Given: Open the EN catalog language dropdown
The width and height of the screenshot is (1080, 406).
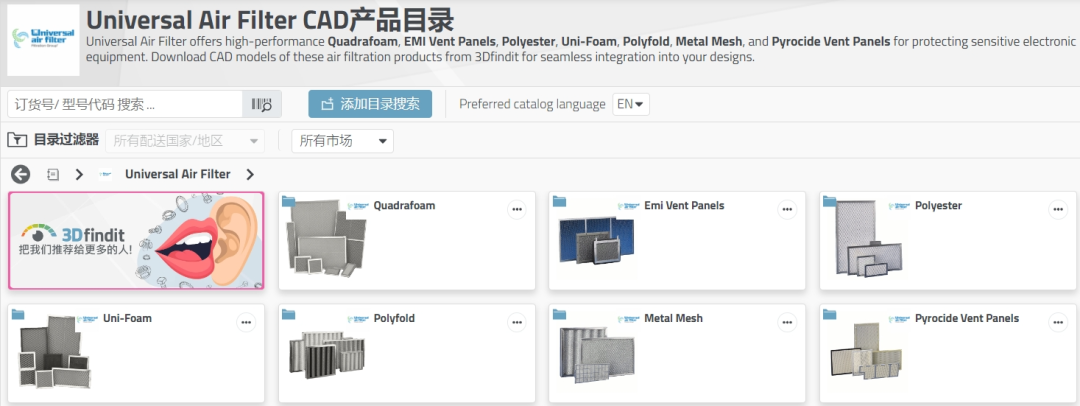Looking at the screenshot, I should tap(631, 105).
